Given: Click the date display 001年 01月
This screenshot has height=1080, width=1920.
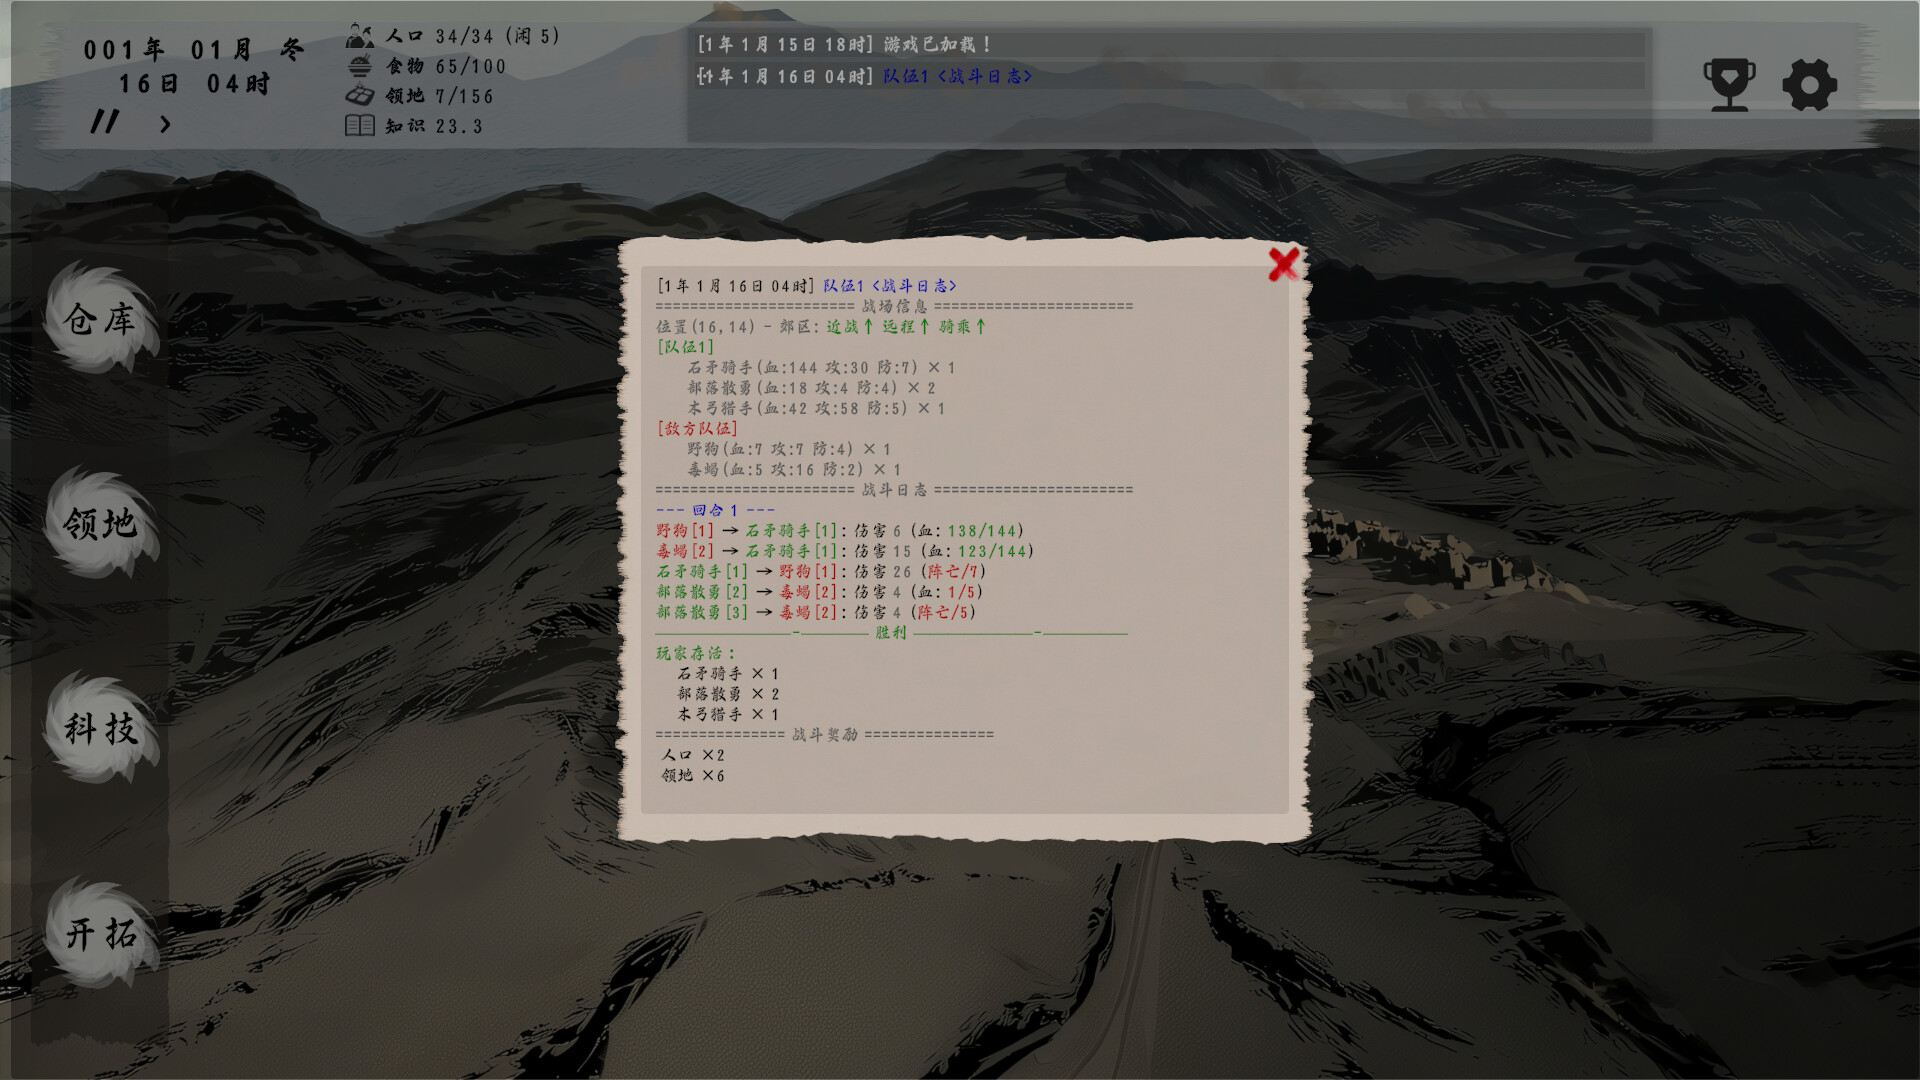Looking at the screenshot, I should (168, 50).
